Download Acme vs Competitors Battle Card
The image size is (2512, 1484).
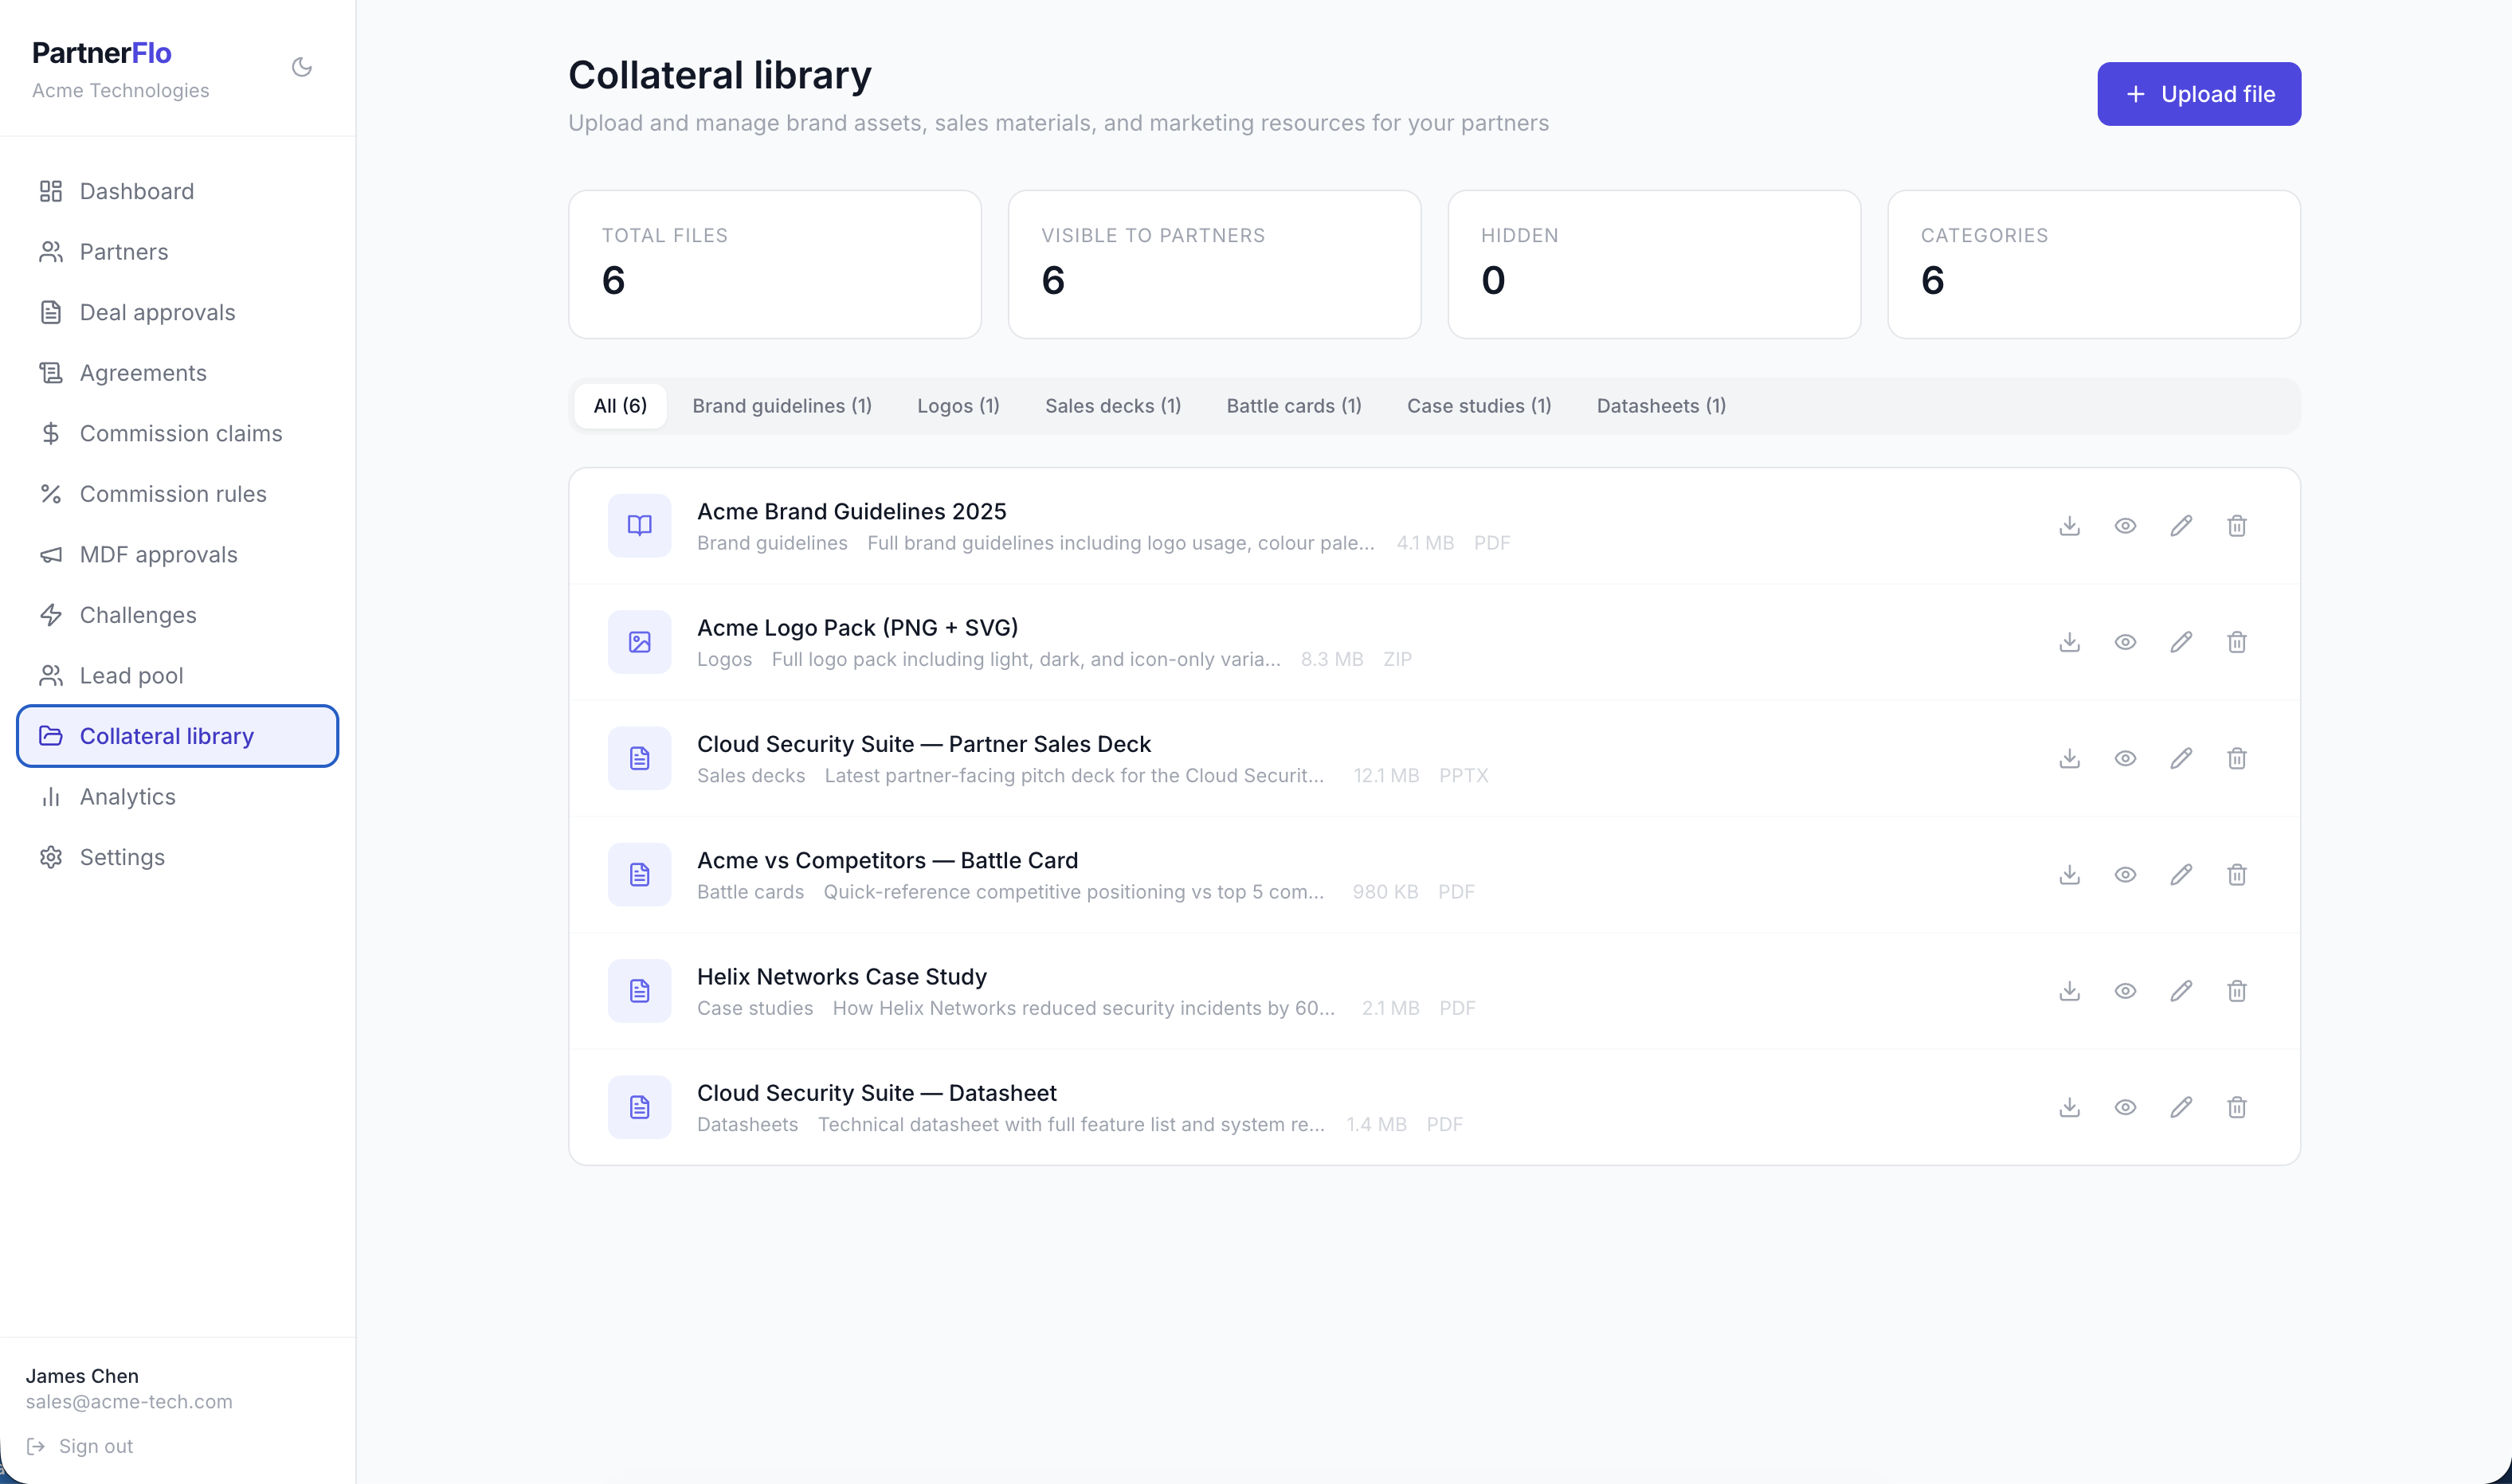(2069, 875)
